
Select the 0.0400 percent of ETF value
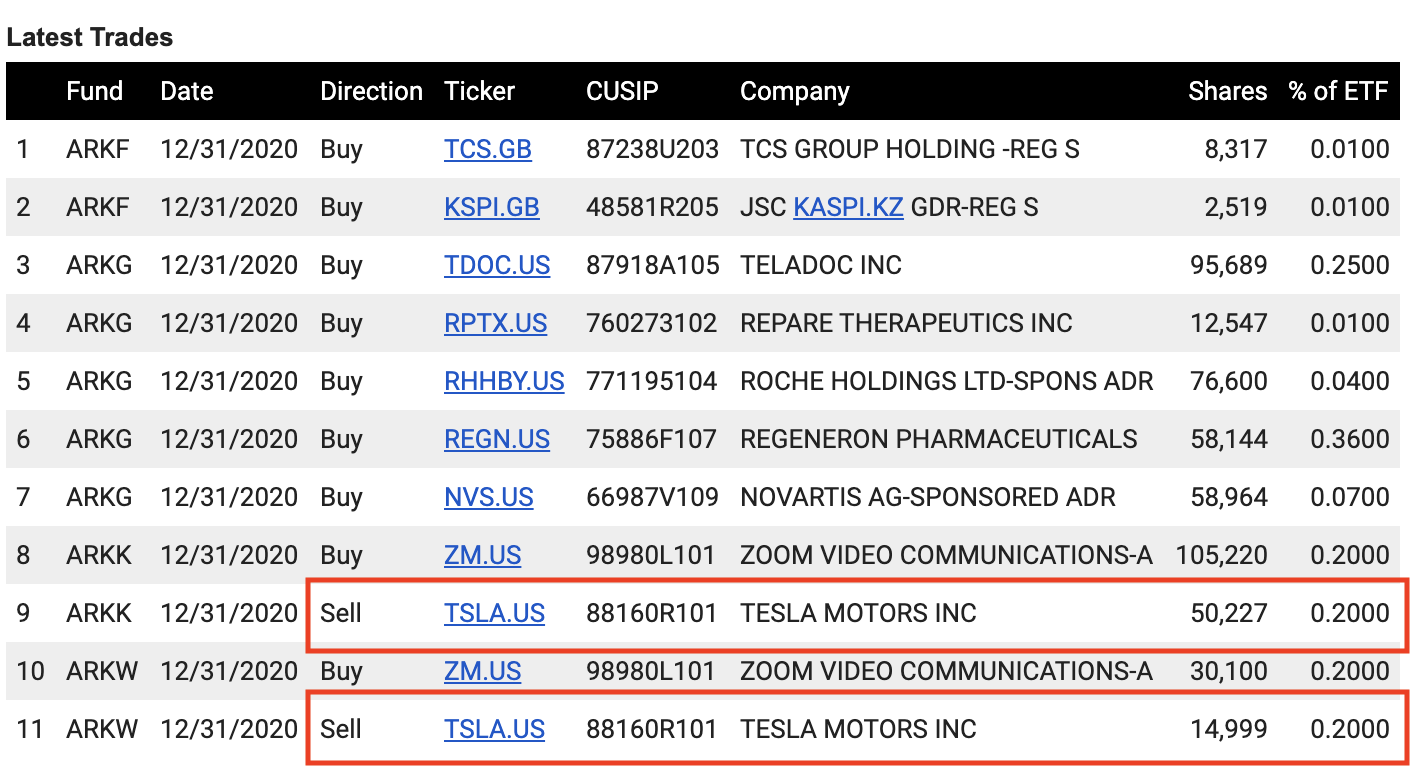click(x=1350, y=382)
